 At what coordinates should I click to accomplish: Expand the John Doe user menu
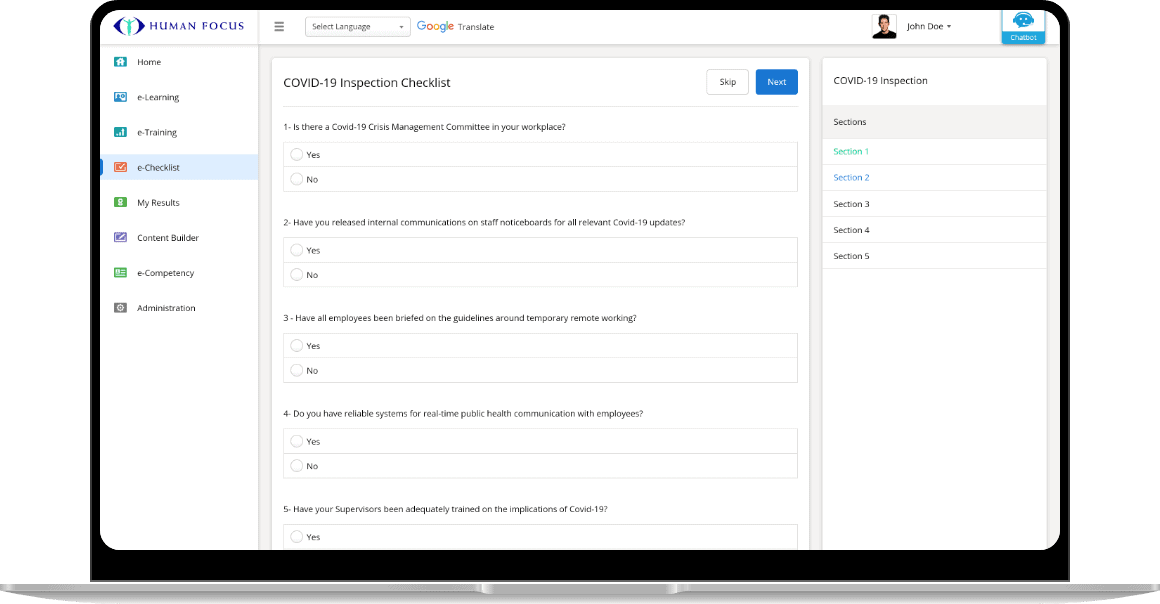point(928,27)
